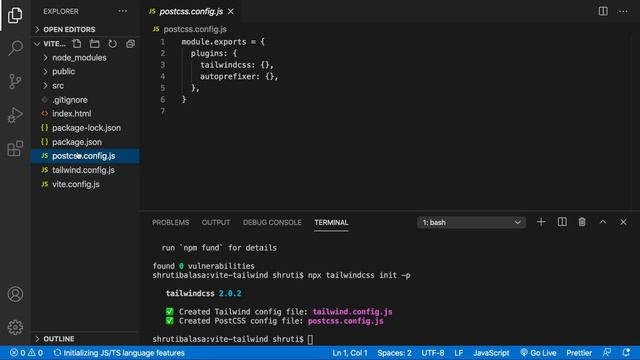The height and width of the screenshot is (360, 640).
Task: Select the Terminal tab
Action: pyautogui.click(x=331, y=222)
